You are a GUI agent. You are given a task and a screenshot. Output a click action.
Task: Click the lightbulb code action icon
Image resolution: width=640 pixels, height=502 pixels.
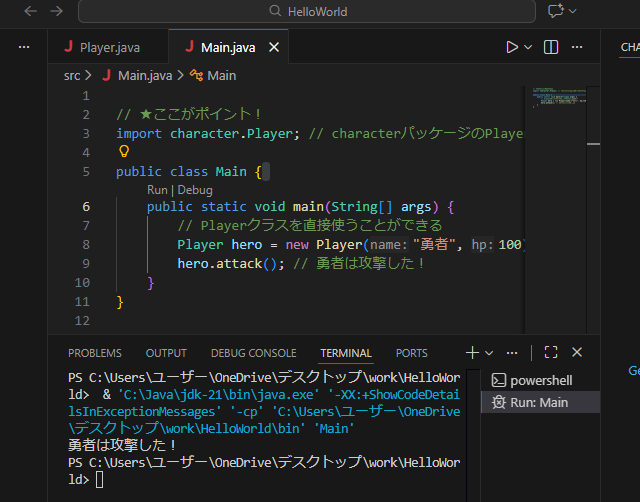coord(125,152)
